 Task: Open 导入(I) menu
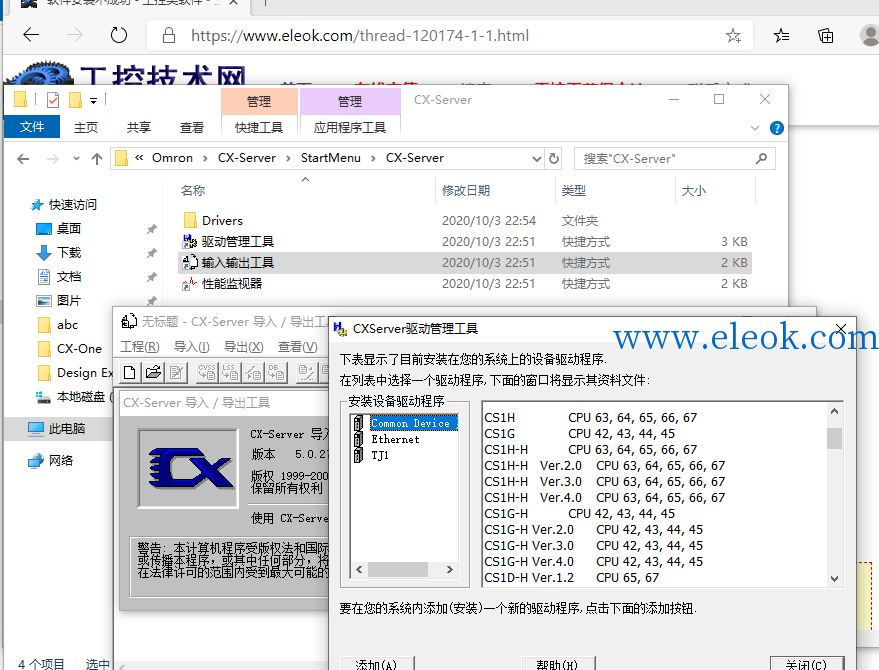(x=192, y=347)
